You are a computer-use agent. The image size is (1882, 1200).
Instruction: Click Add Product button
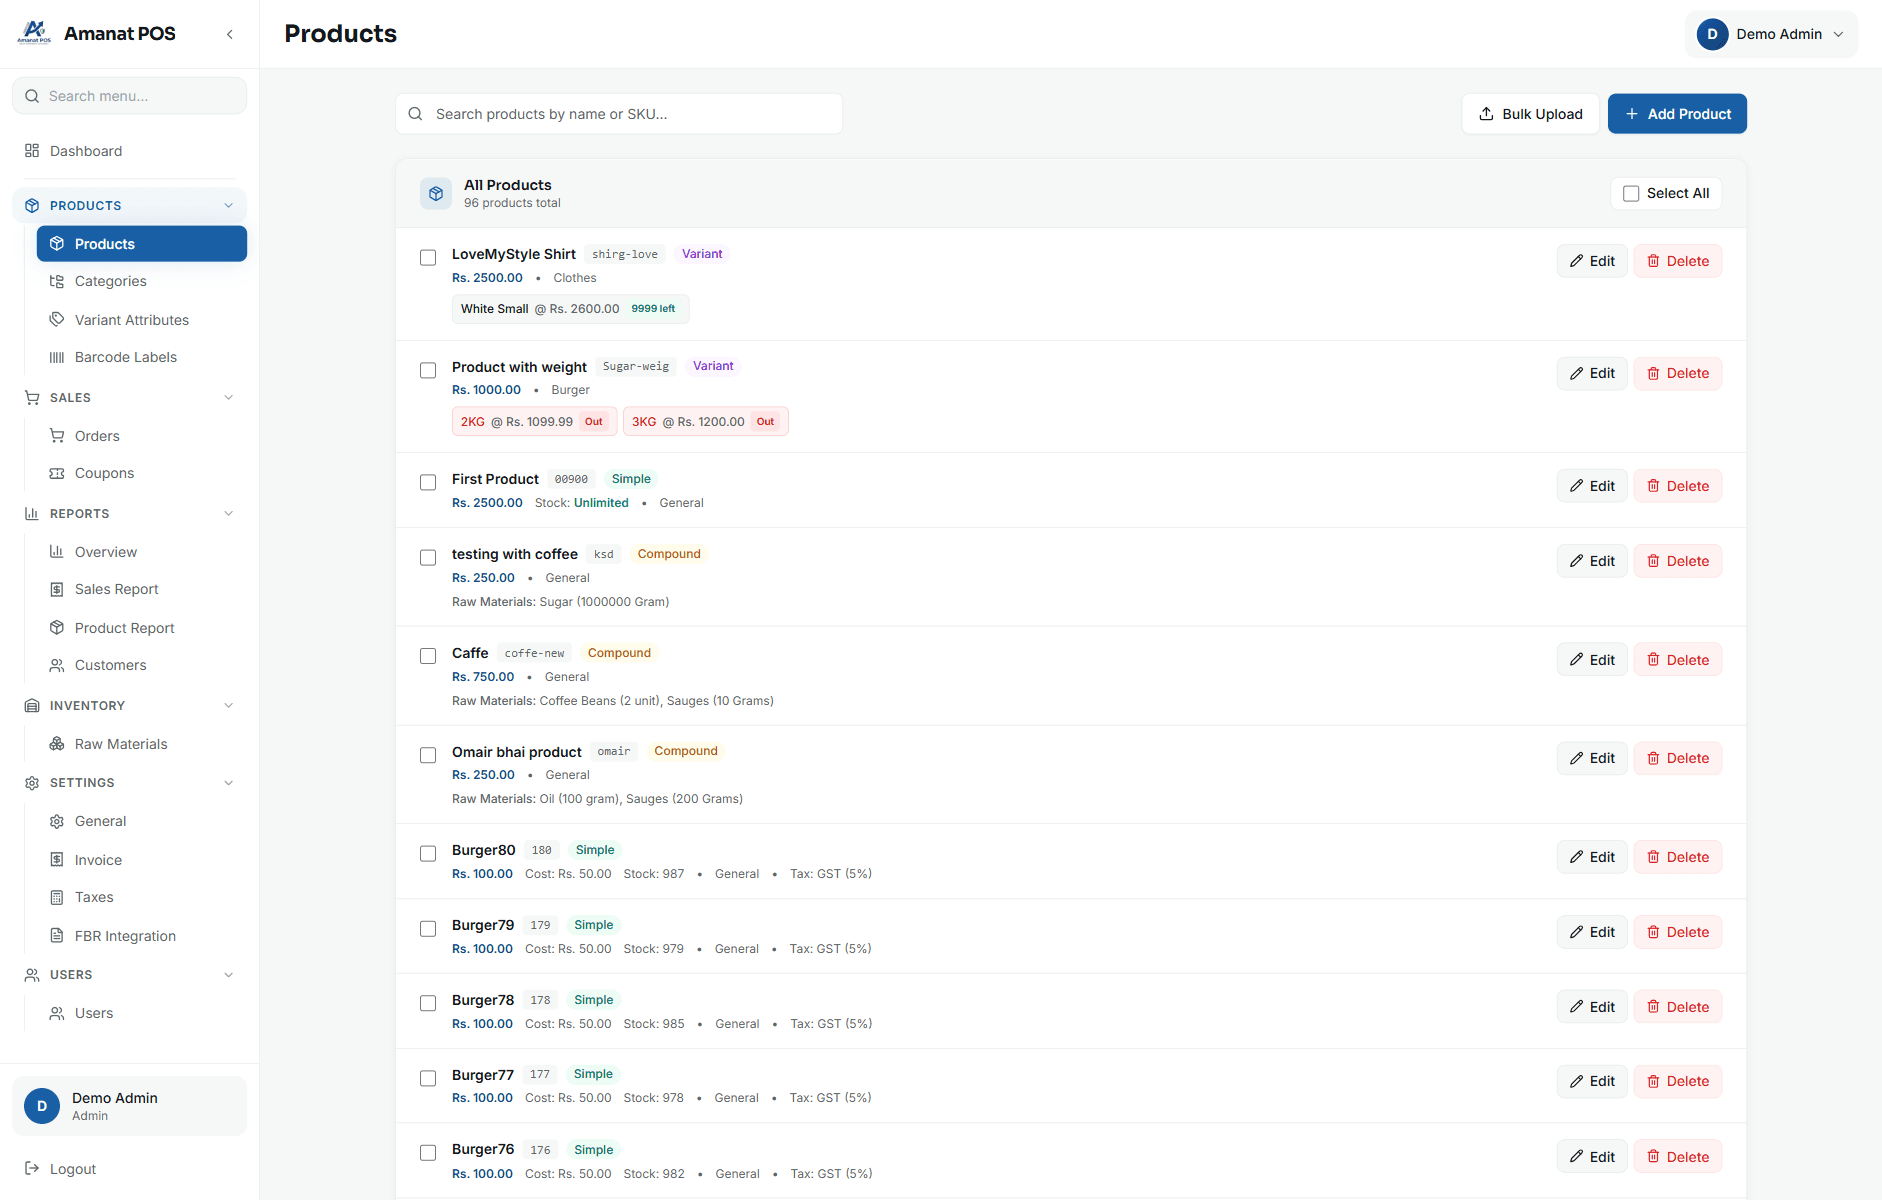coord(1677,114)
